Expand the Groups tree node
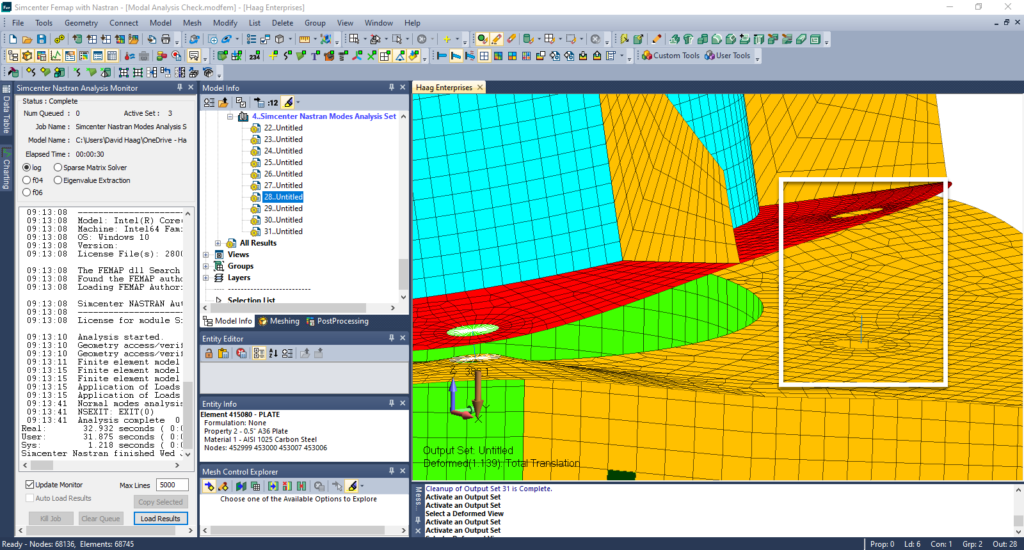 click(x=206, y=266)
